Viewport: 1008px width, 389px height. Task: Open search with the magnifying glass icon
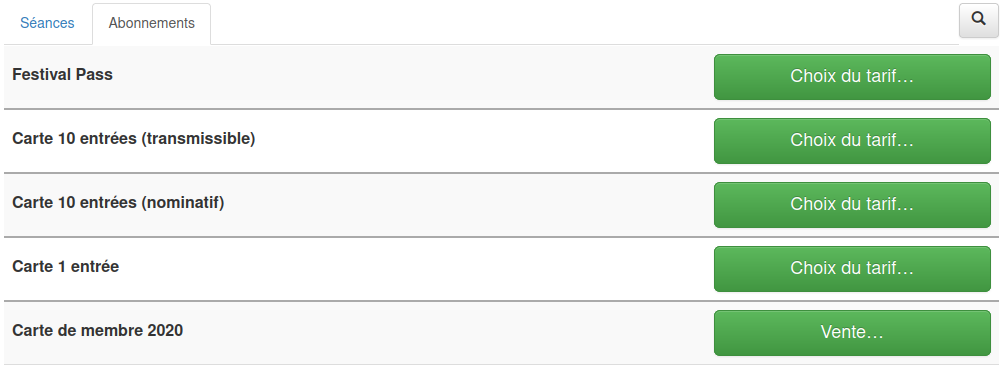tap(978, 21)
